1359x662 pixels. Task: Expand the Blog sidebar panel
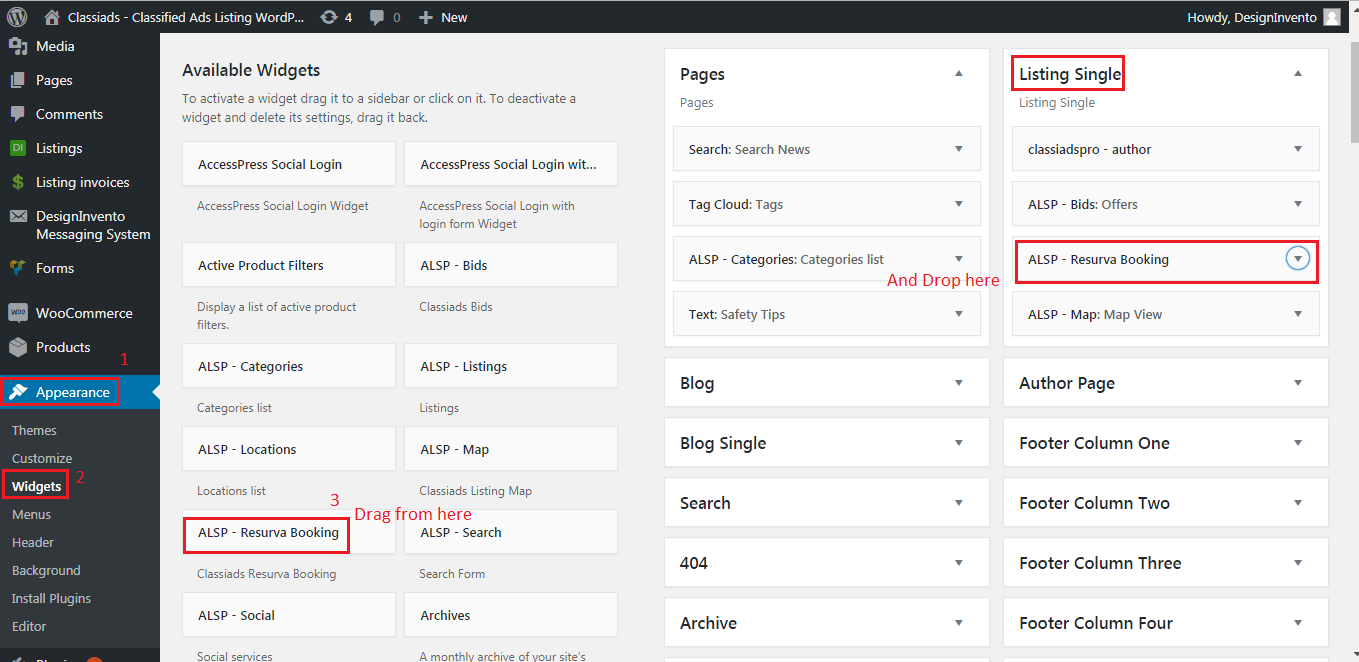pos(958,383)
